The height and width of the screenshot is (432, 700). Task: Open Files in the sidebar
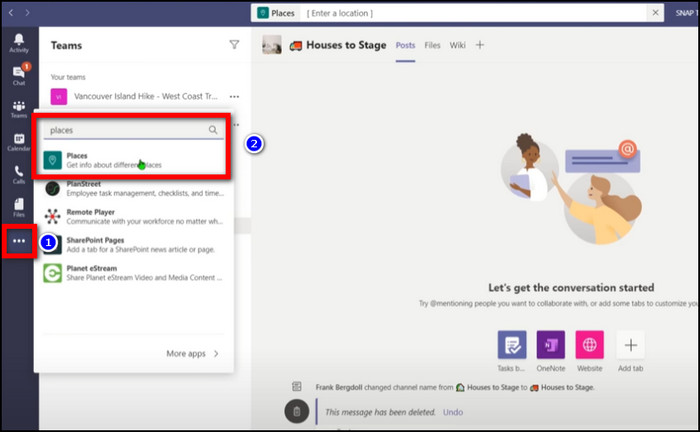tap(19, 208)
